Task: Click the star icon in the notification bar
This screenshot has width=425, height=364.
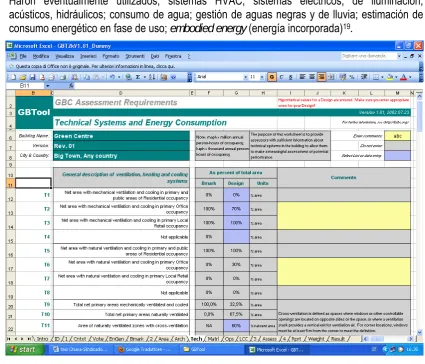Action: pyautogui.click(x=11, y=66)
